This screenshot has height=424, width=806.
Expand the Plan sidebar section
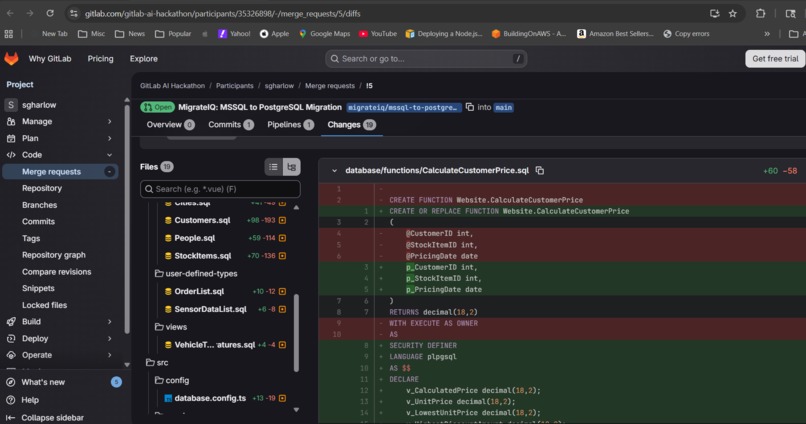(109, 138)
